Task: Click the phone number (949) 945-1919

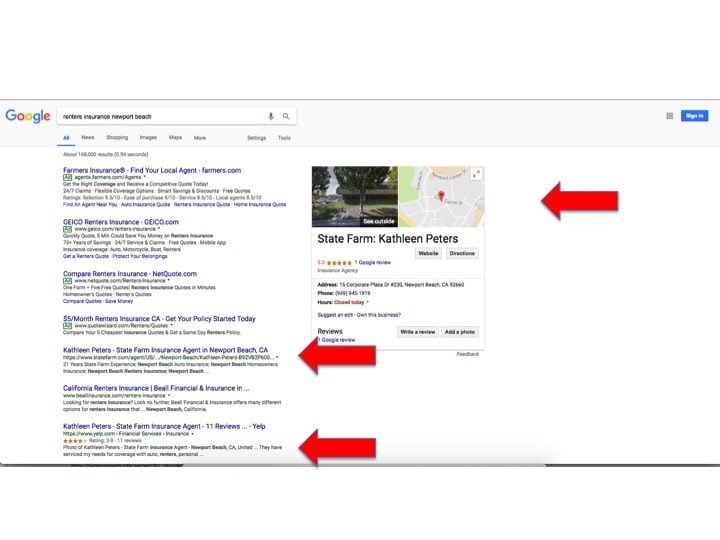Action: [353, 293]
